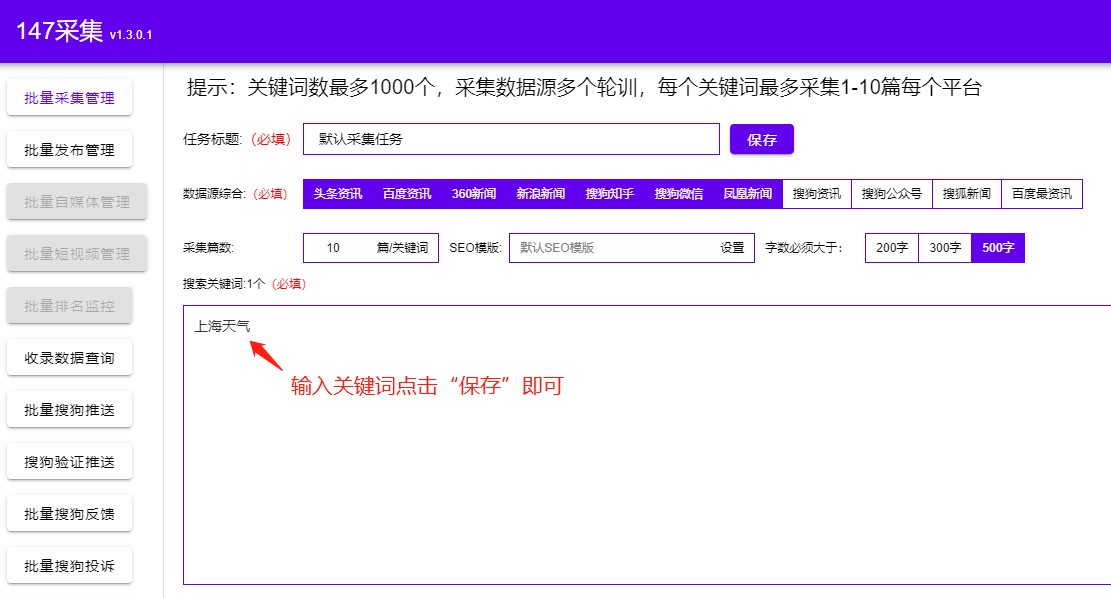
Task: Click the v1.3.0.1 version label
Action: pyautogui.click(x=131, y=35)
